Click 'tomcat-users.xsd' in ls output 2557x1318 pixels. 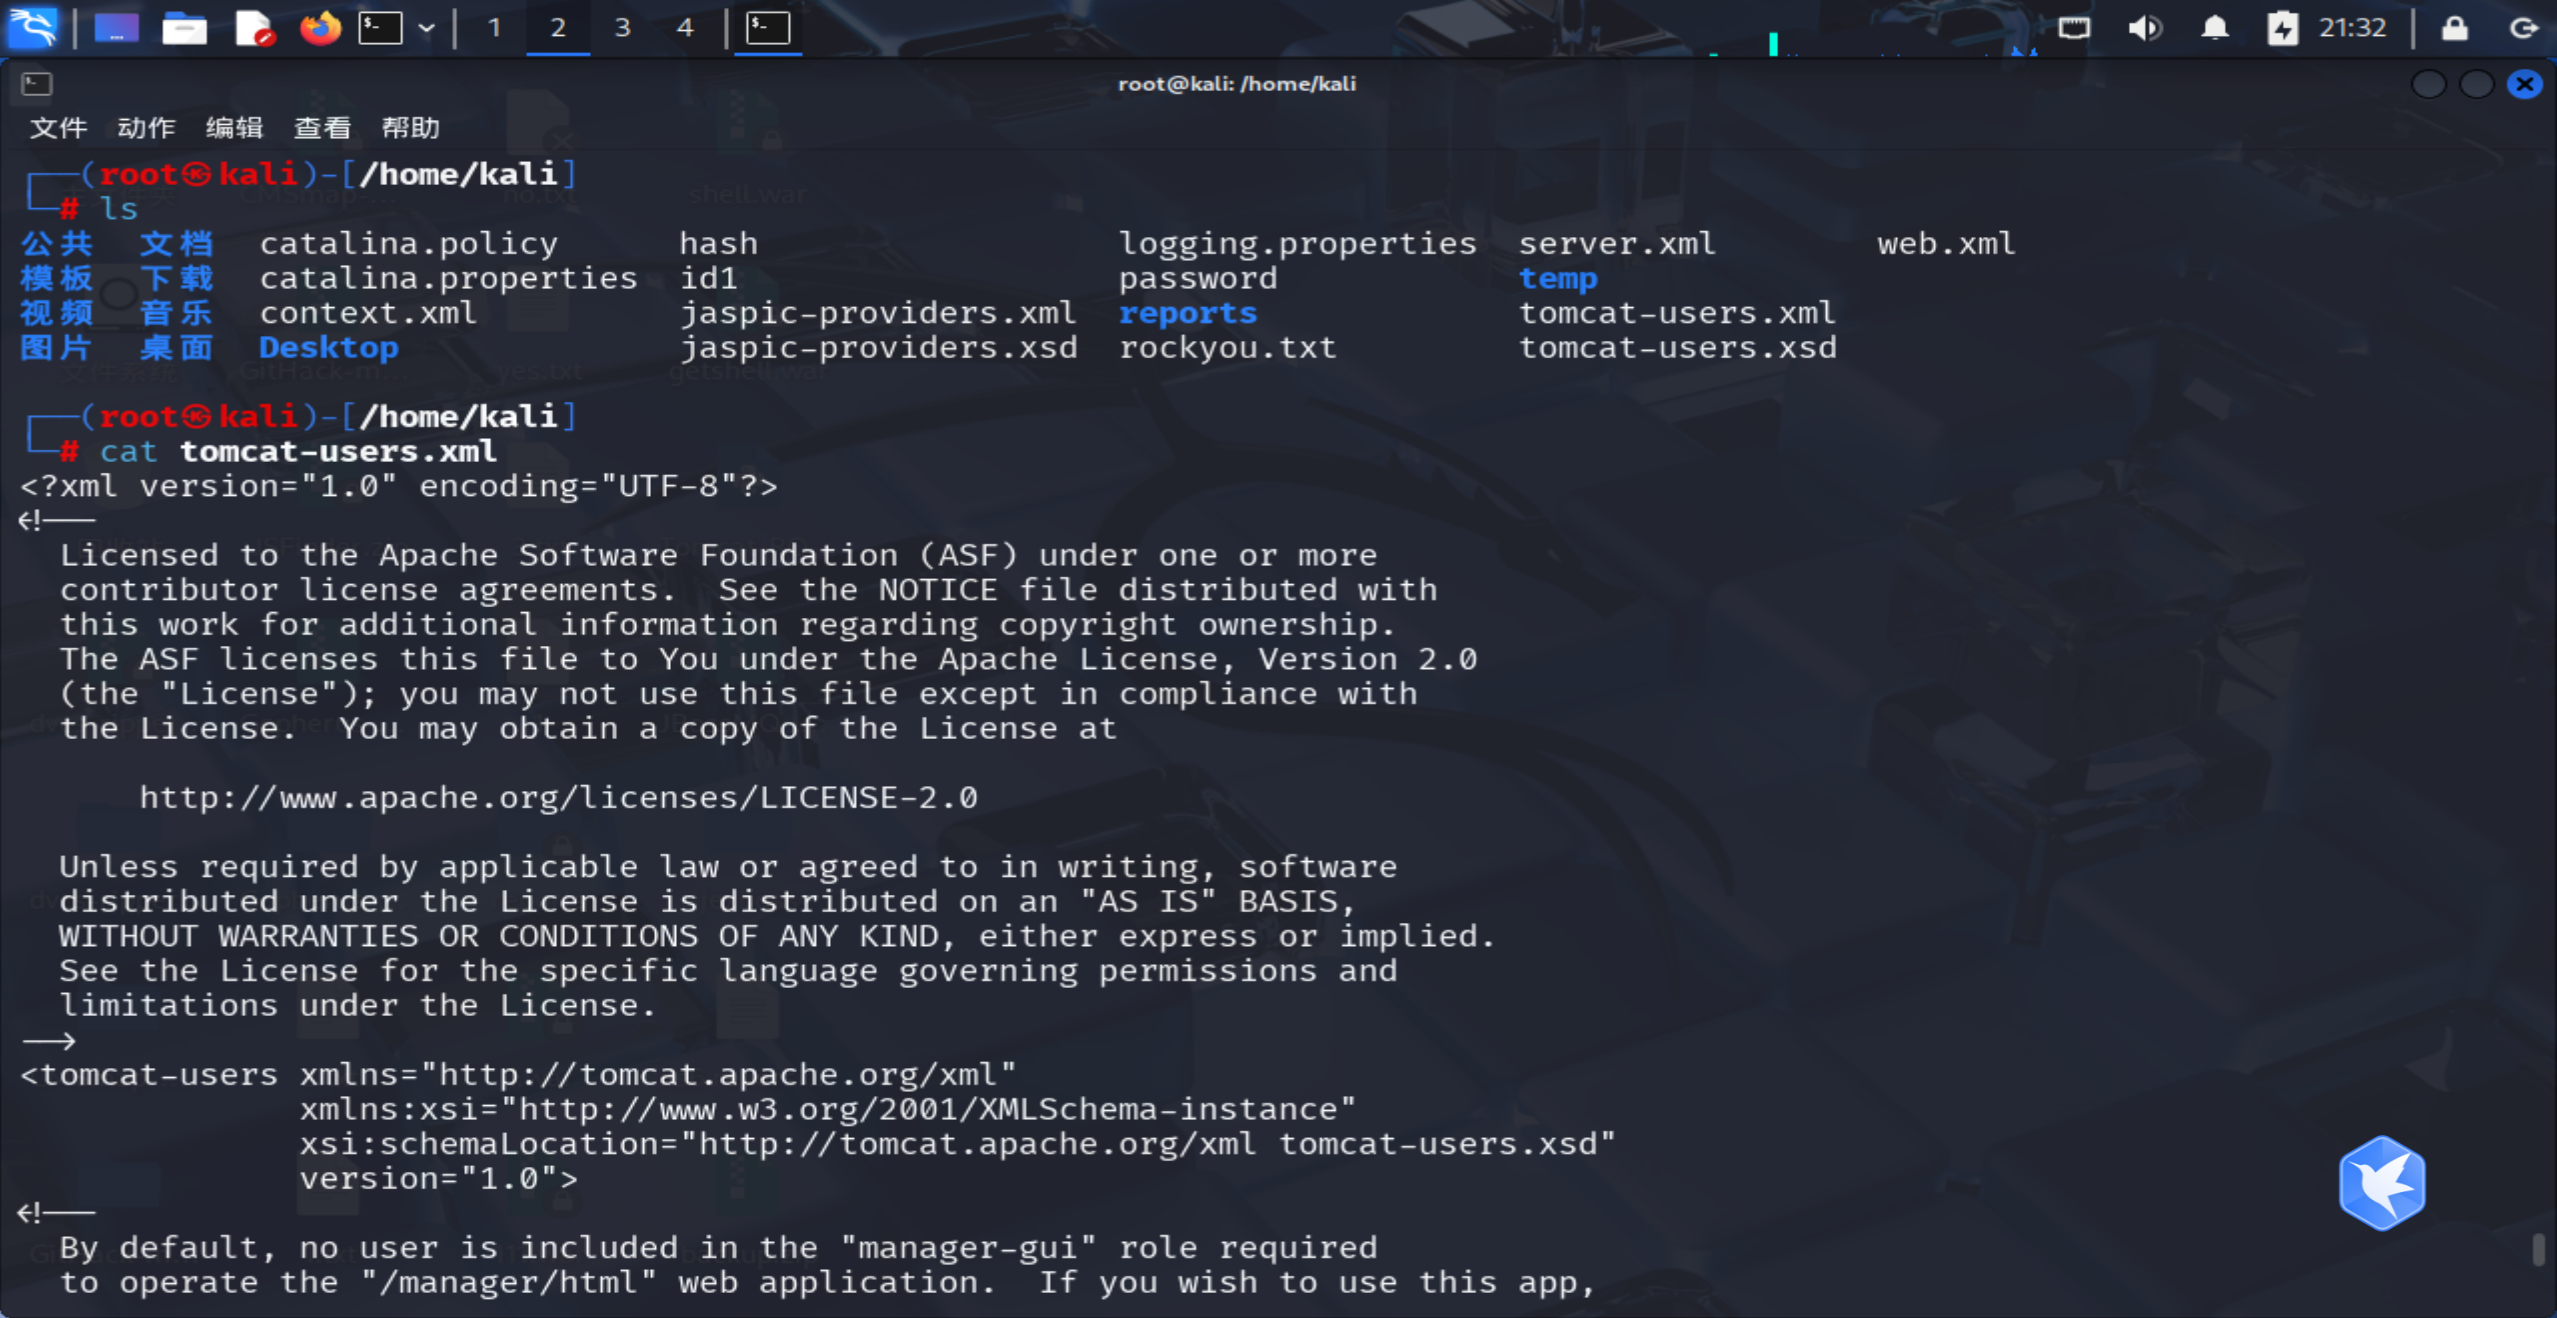click(x=1677, y=348)
